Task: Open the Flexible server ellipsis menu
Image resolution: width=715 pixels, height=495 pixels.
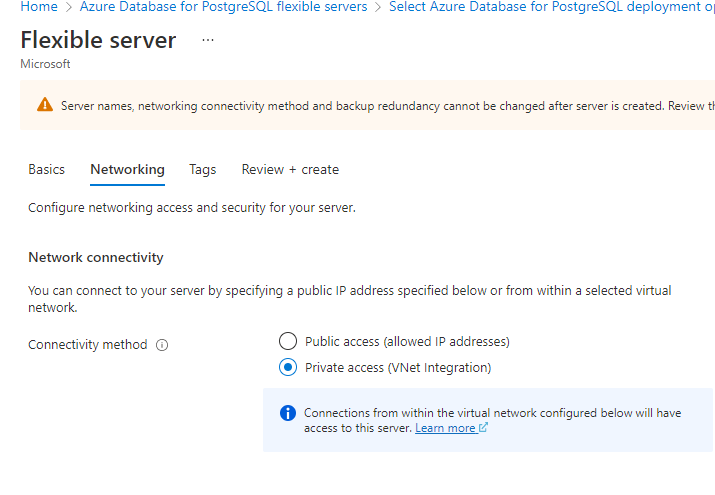Action: point(208,40)
